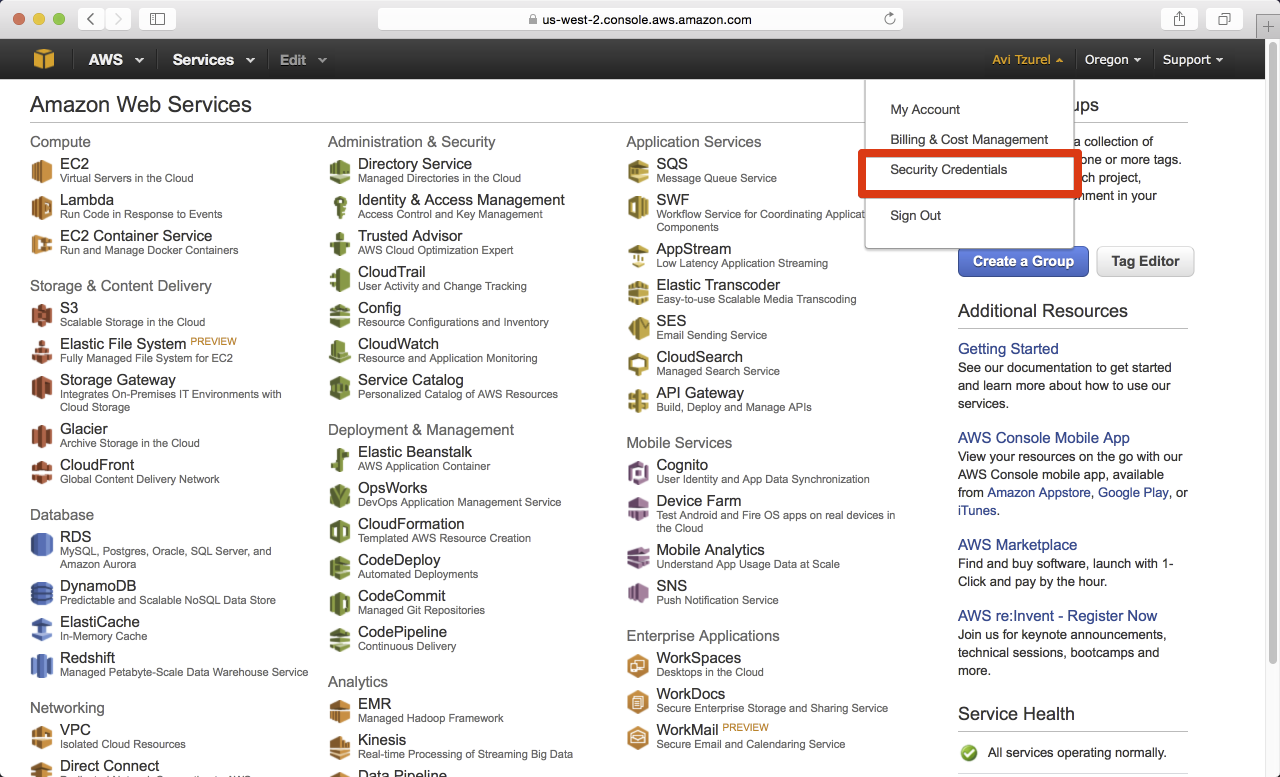The height and width of the screenshot is (777, 1280).
Task: Click the EC2 Container Service icon
Action: click(42, 244)
